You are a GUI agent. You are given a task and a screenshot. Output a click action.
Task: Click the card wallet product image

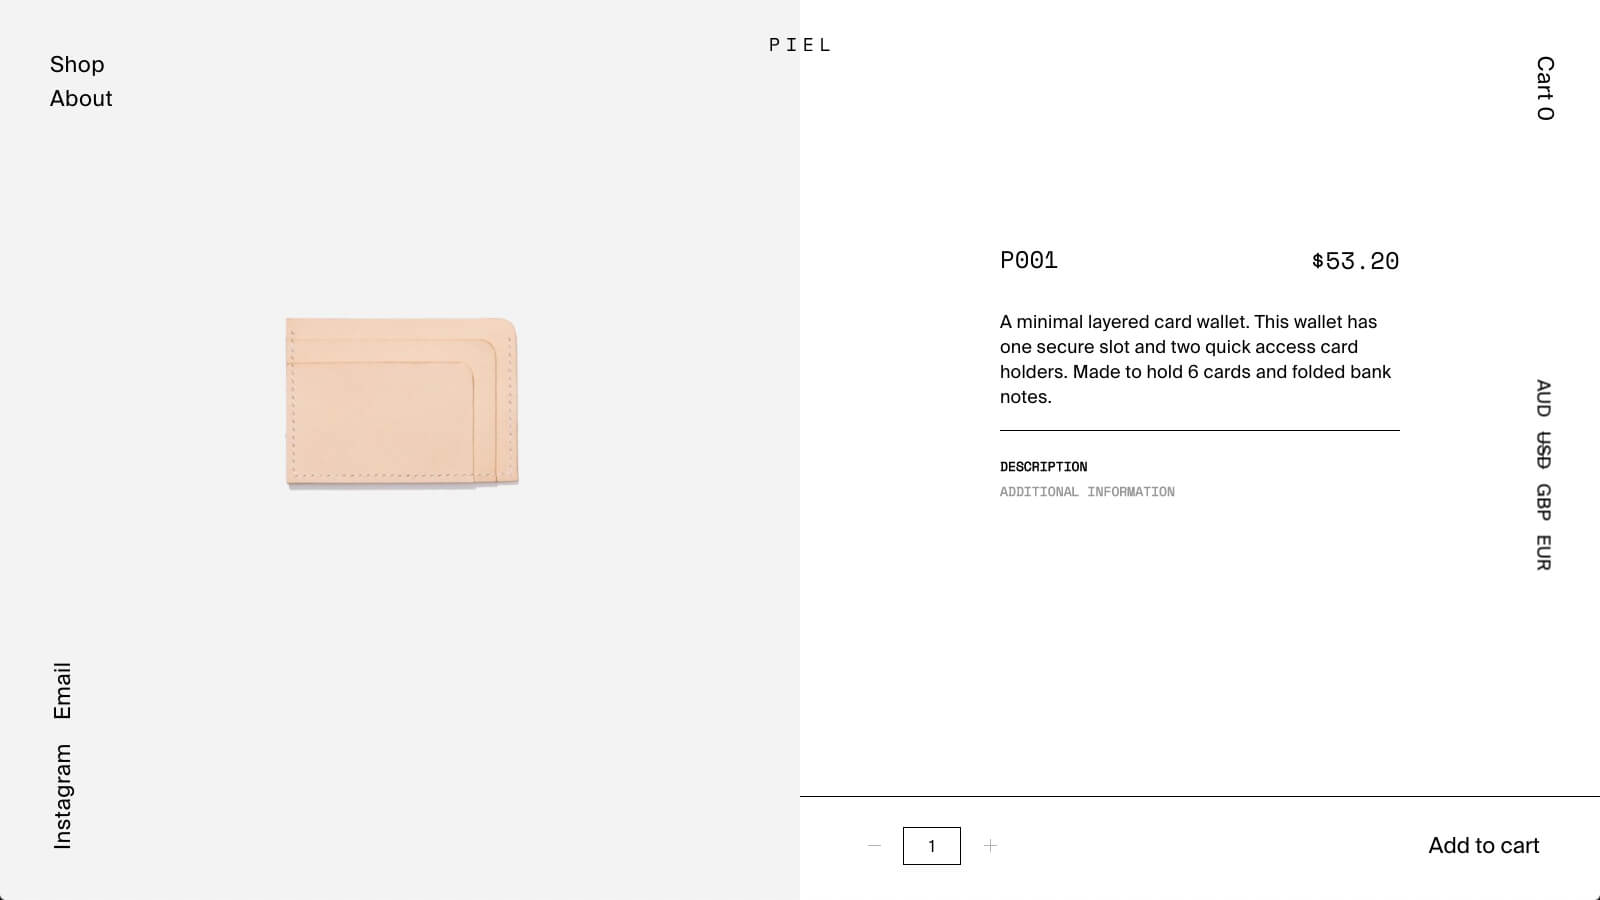[402, 403]
